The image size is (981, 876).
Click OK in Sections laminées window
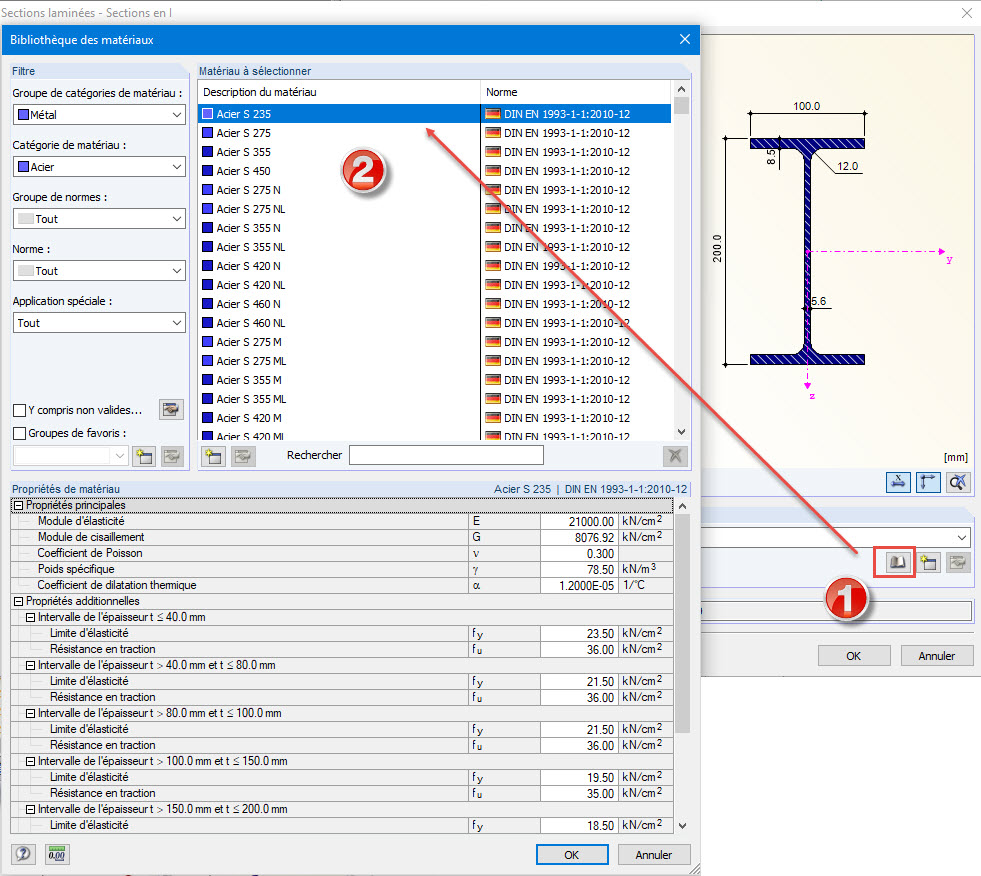point(853,656)
